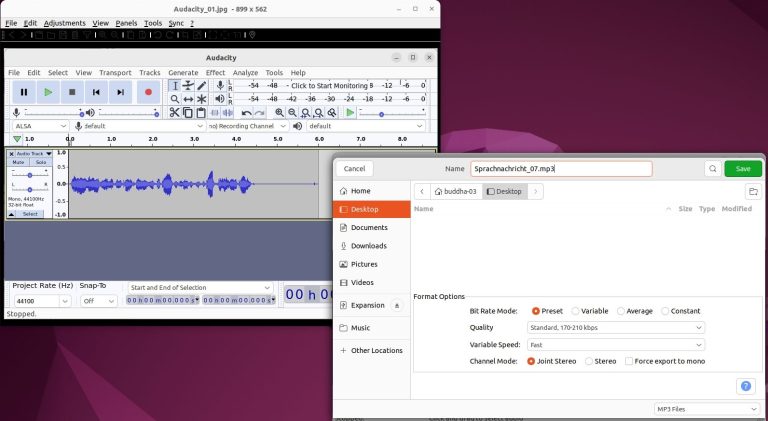Skip to end of the track
The height and width of the screenshot is (421, 768).
point(120,92)
